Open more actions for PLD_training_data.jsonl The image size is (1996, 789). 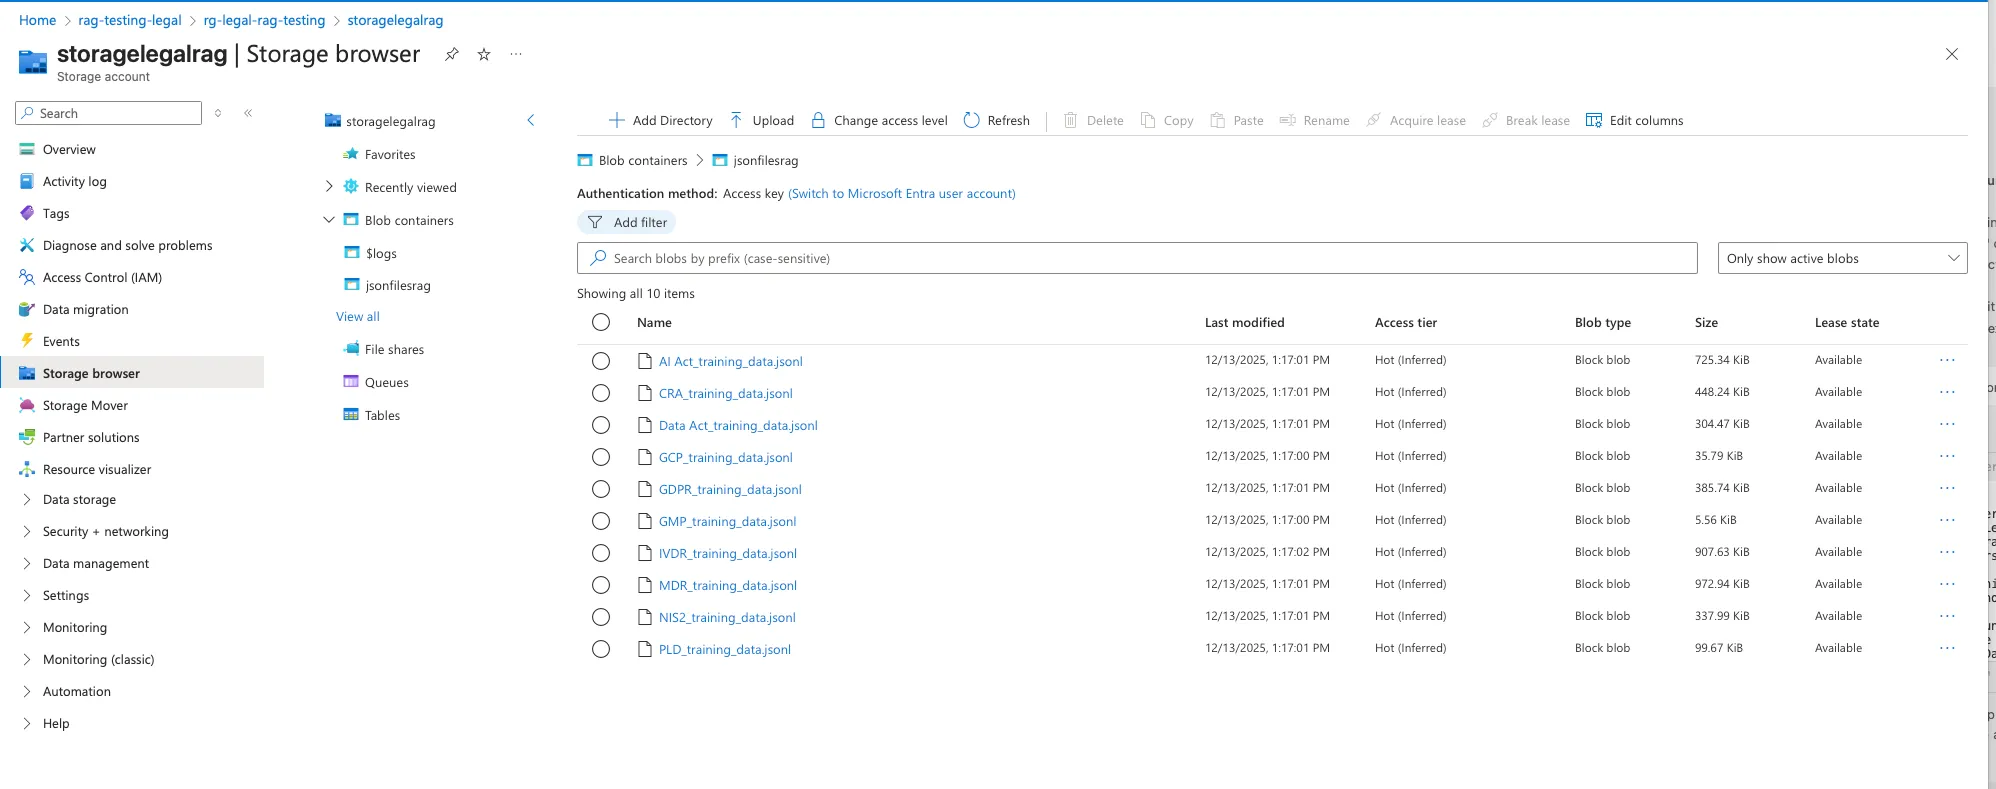pos(1947,648)
